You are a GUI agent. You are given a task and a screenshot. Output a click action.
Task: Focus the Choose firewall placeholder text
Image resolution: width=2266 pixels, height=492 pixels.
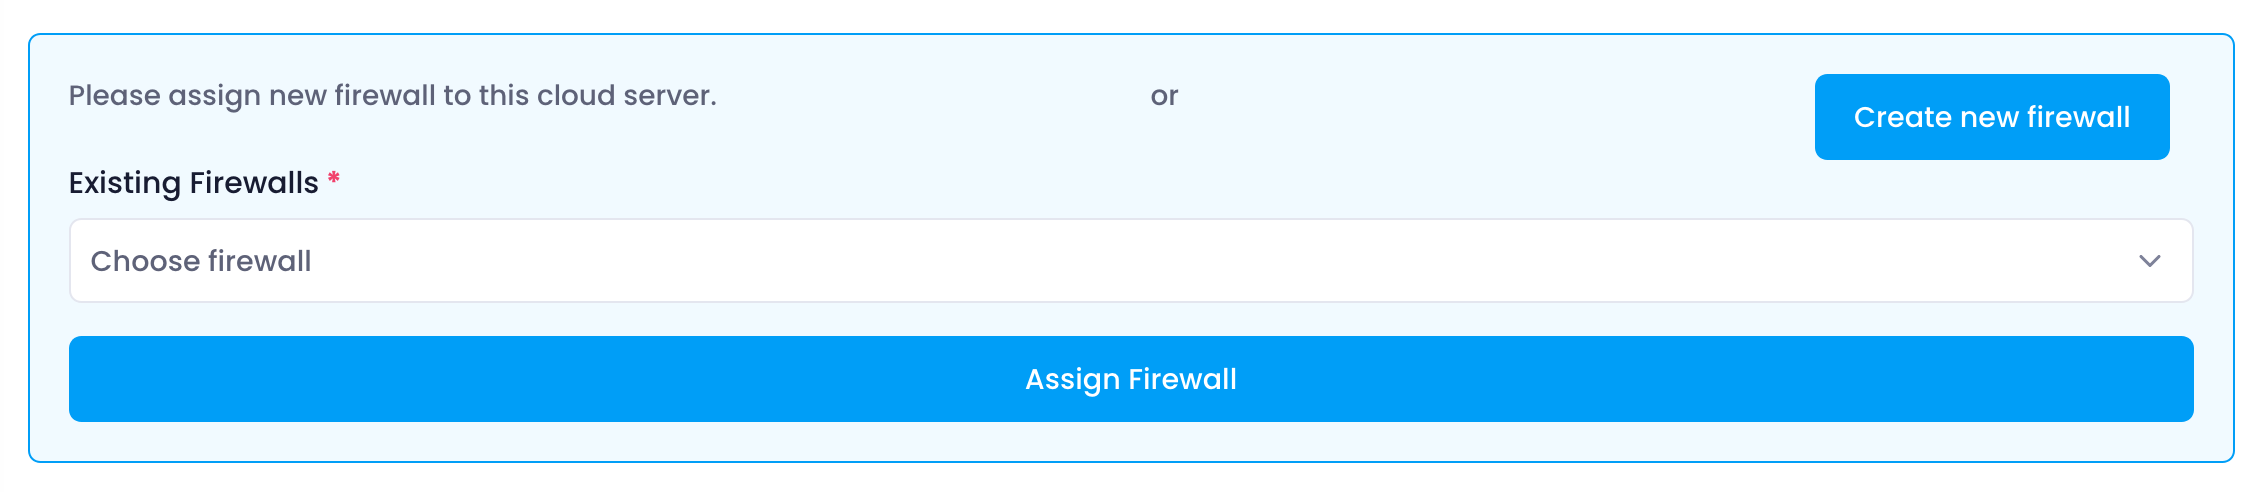(x=201, y=261)
